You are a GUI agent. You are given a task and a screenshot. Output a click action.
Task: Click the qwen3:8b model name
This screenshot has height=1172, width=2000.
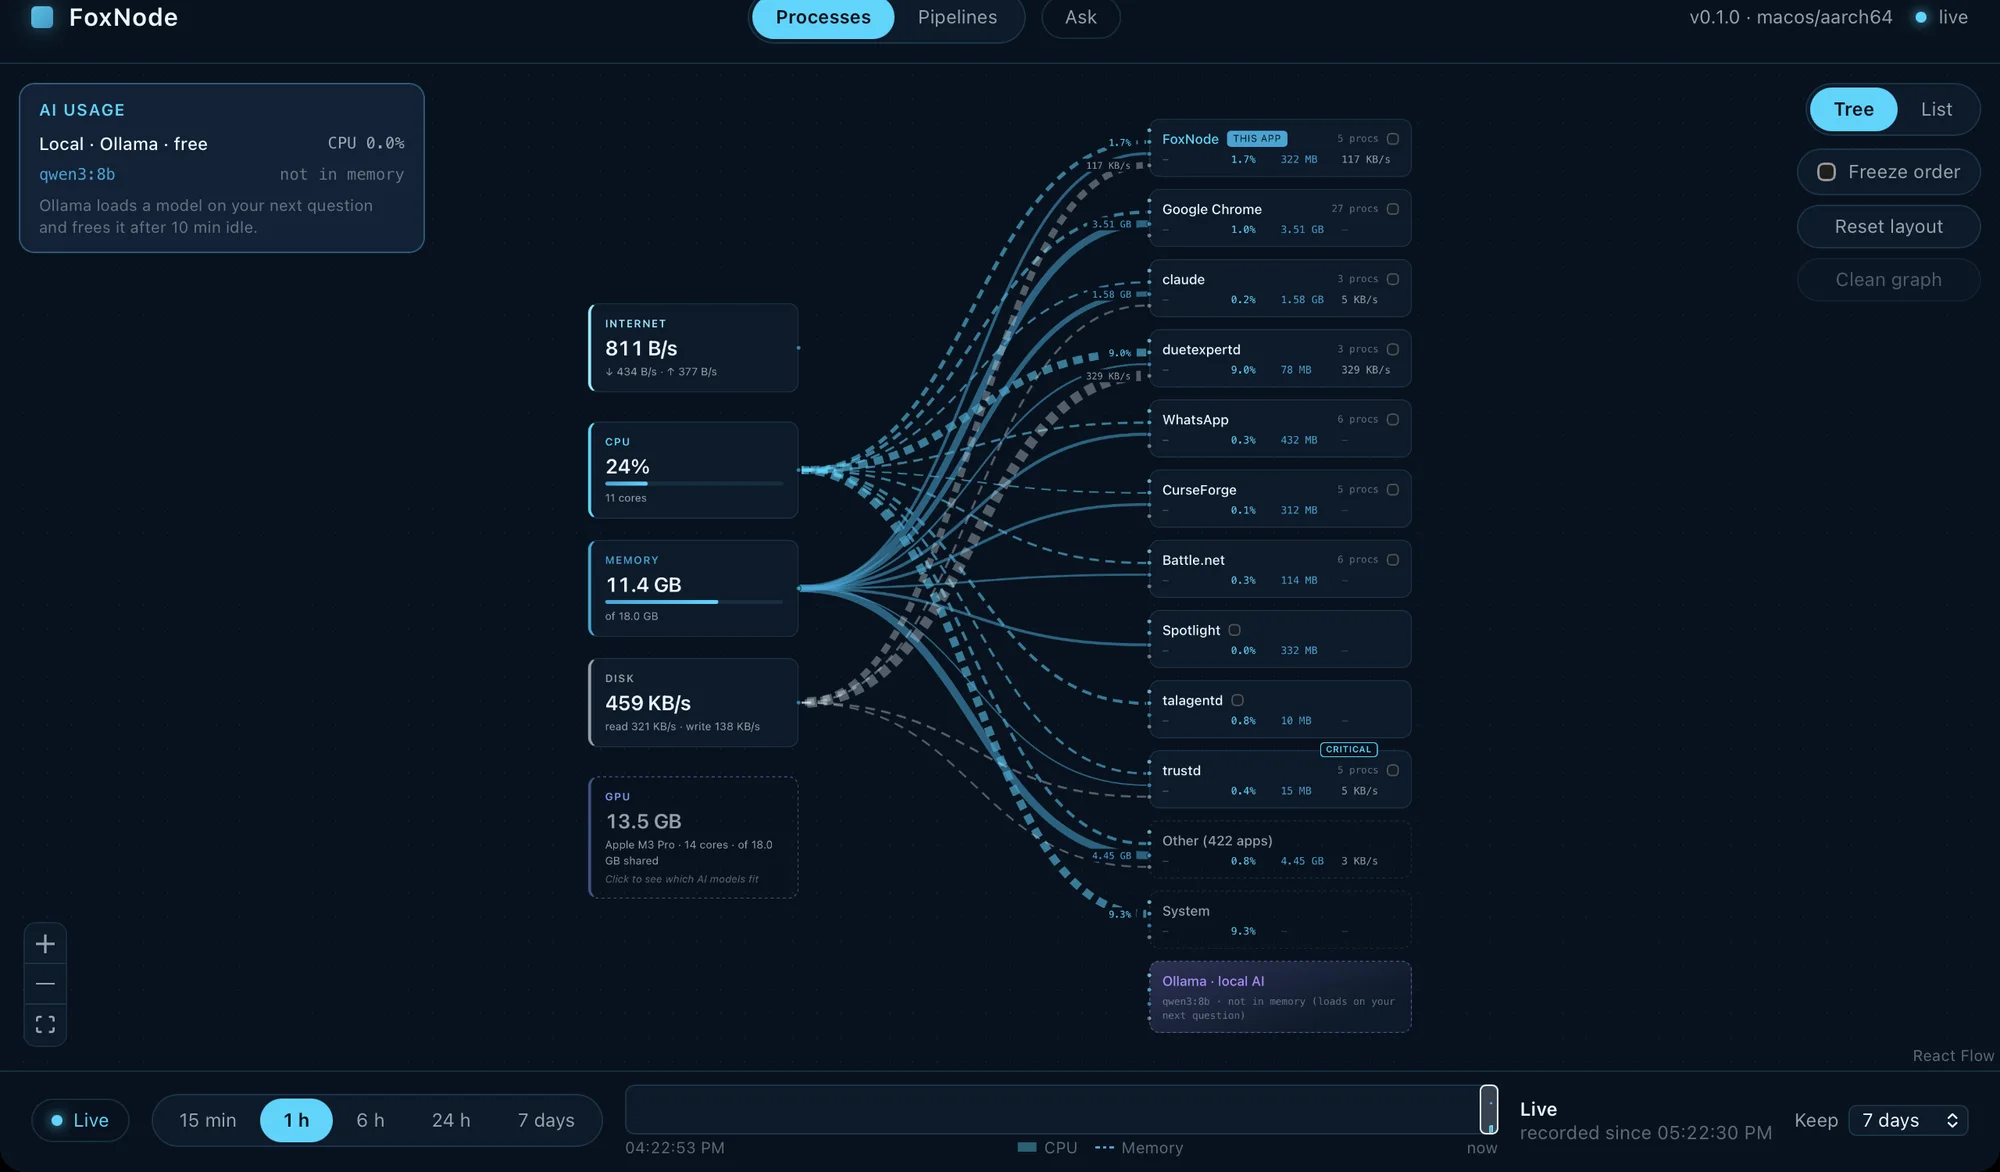coord(77,174)
